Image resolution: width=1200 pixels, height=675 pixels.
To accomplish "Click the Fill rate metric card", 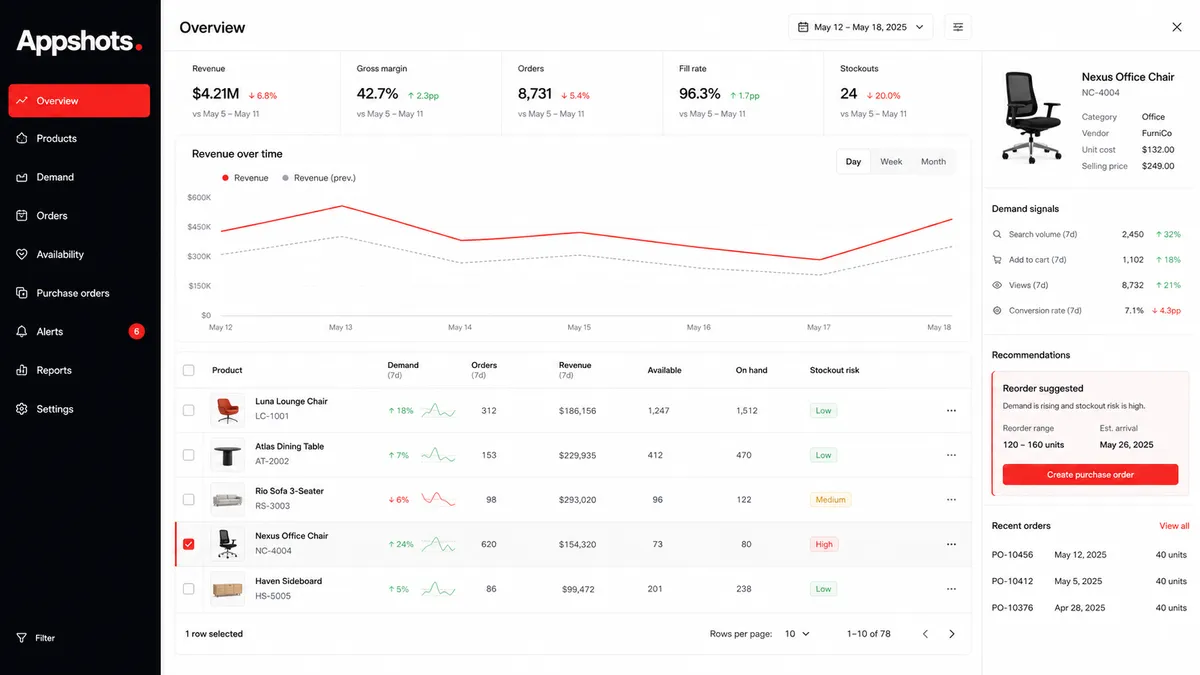I will point(743,93).
